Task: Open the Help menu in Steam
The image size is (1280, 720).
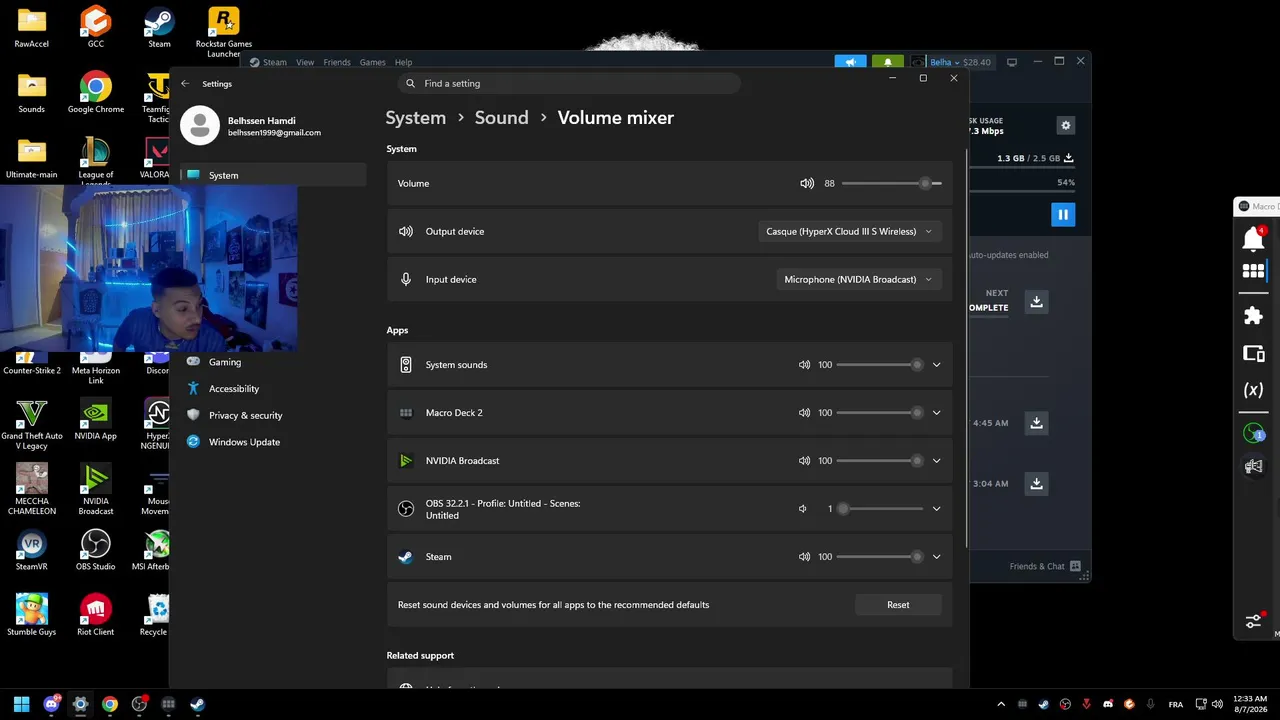Action: point(403,62)
